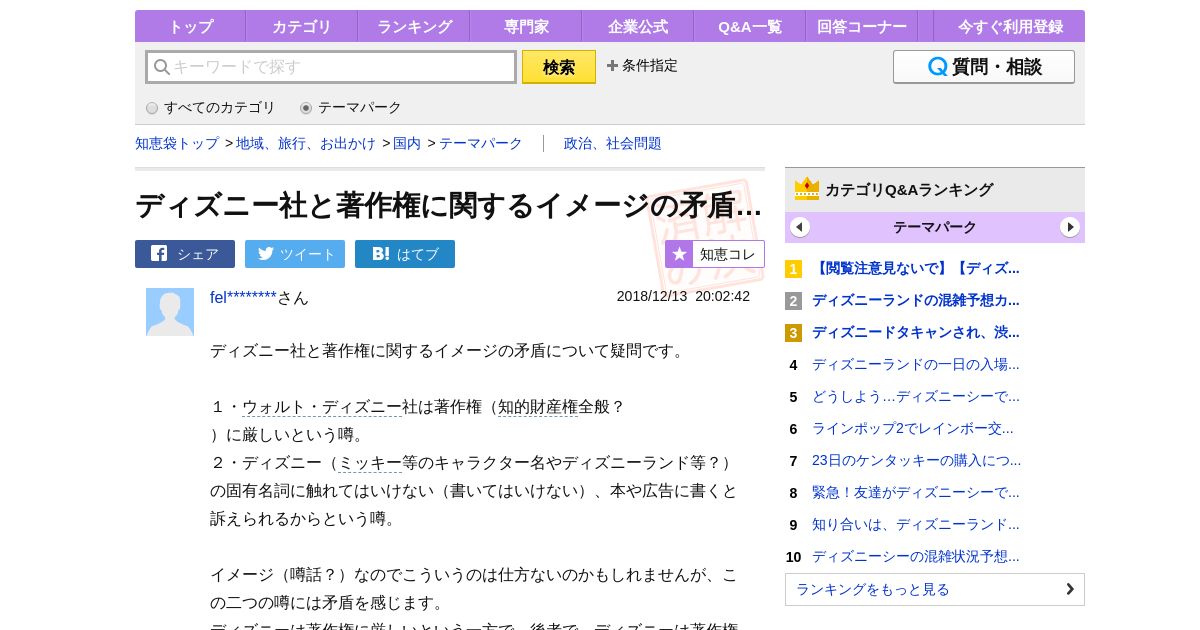1200x630 pixels.
Task: Open the 今すぐ利用登録 tab
Action: click(x=1009, y=26)
